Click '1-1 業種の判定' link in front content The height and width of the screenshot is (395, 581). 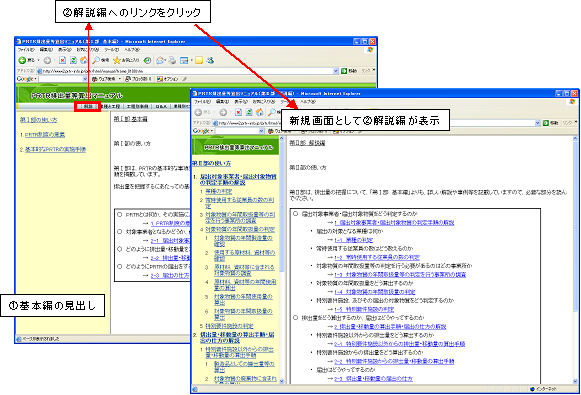353,240
